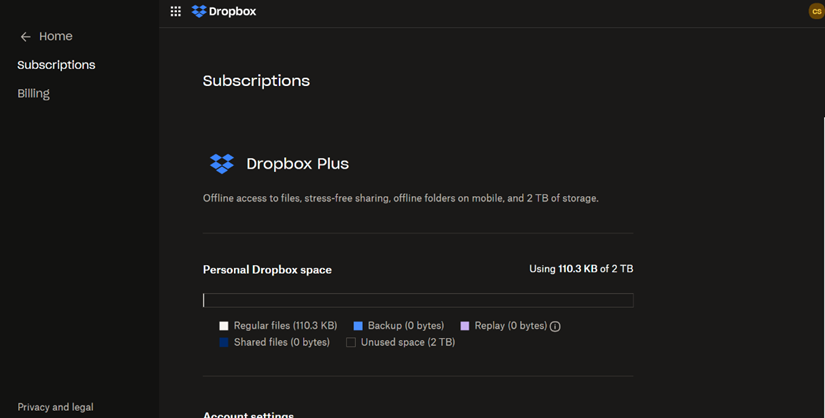Open Privacy and legal link
Viewport: 825px width, 418px height.
(x=56, y=407)
